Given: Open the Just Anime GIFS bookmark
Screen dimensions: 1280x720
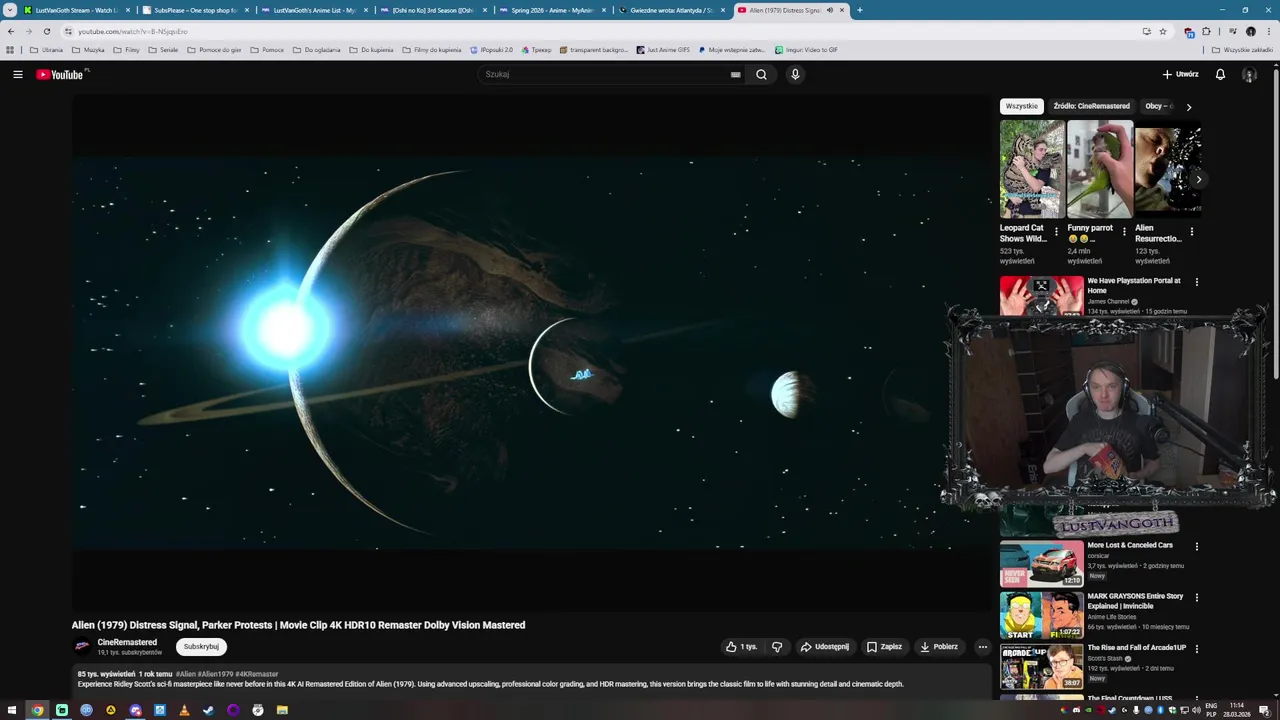Looking at the screenshot, I should coord(663,49).
